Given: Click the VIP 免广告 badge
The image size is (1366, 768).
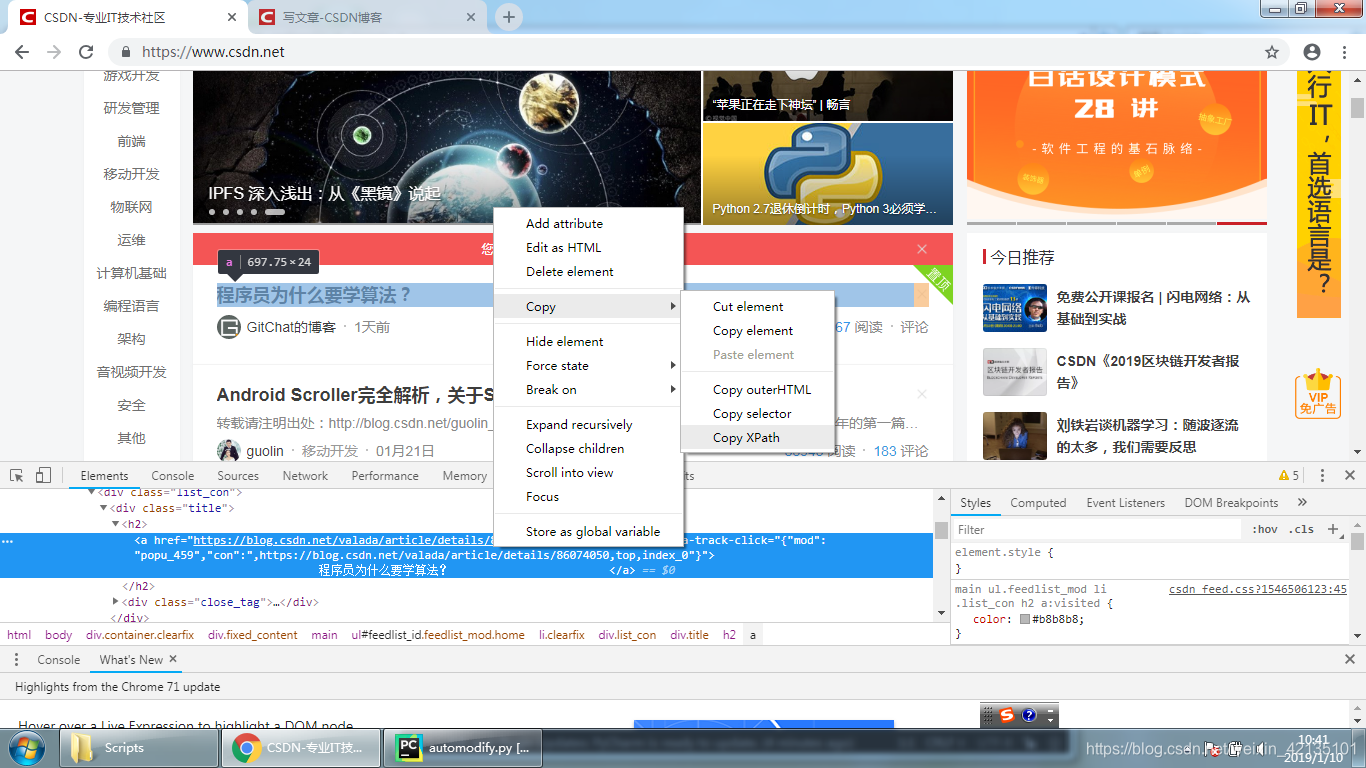Looking at the screenshot, I should [x=1318, y=393].
